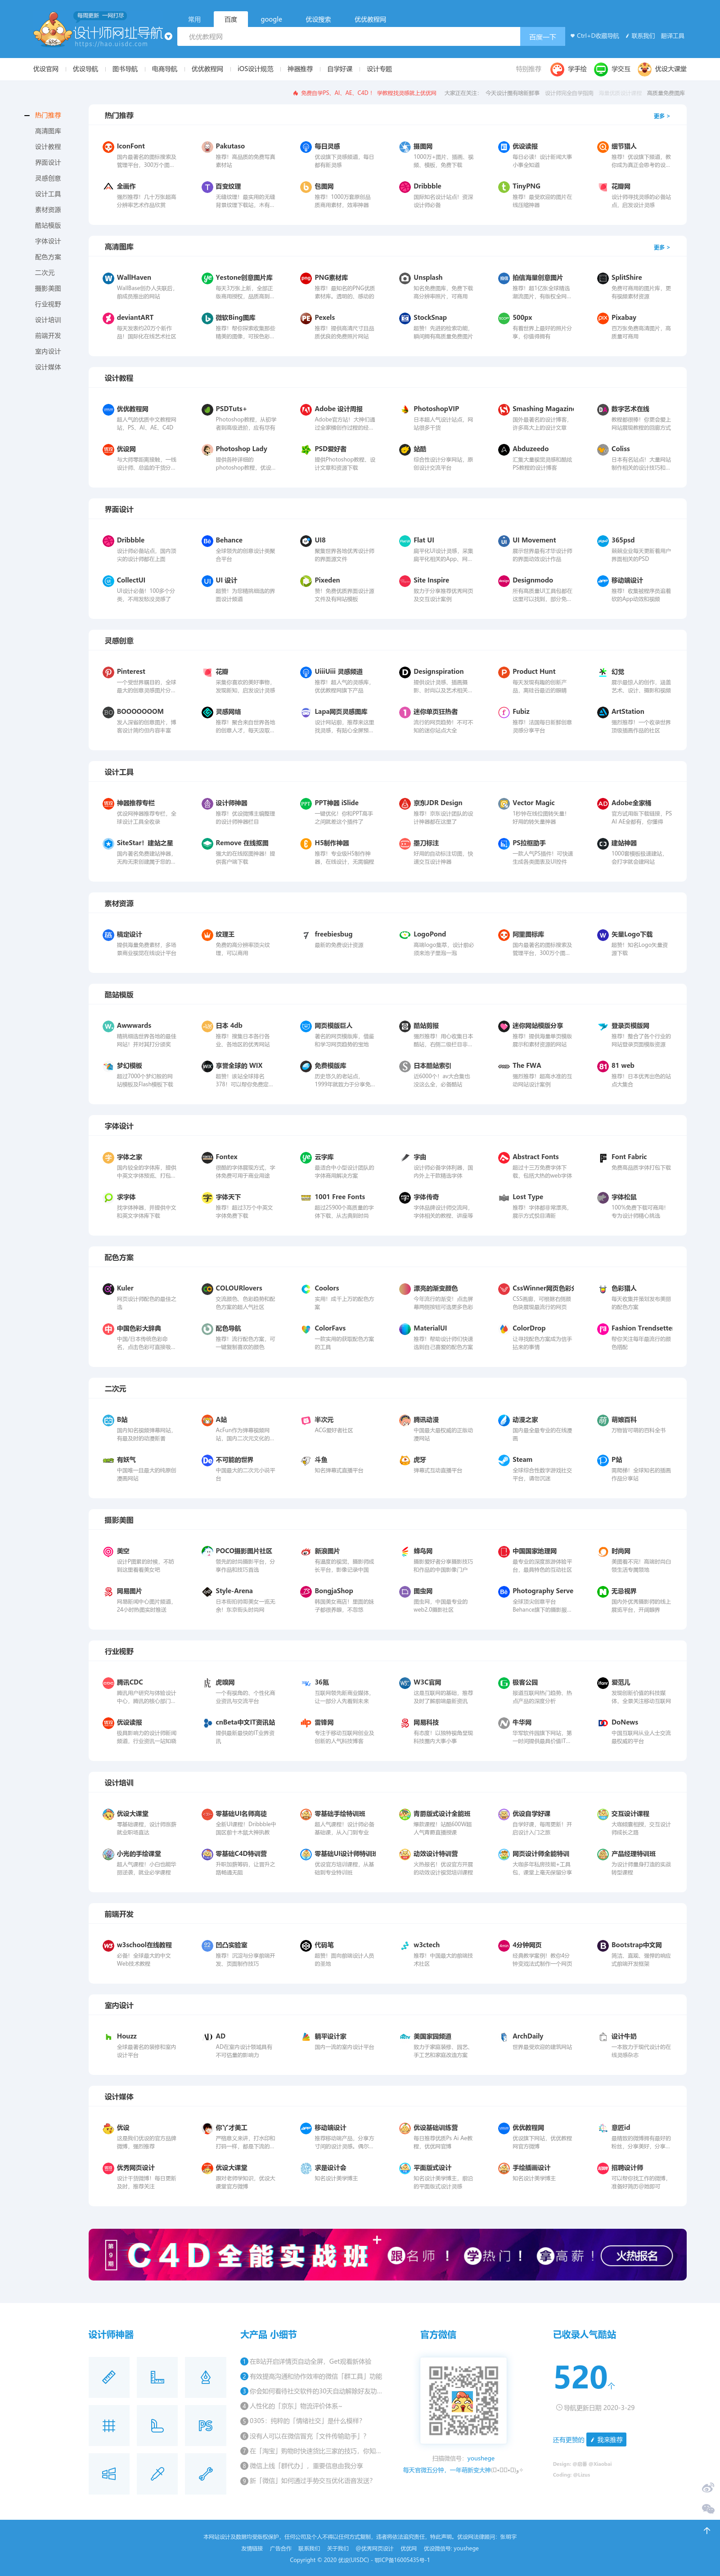Expand 更多 in the 热门推荐 section

[x=661, y=116]
